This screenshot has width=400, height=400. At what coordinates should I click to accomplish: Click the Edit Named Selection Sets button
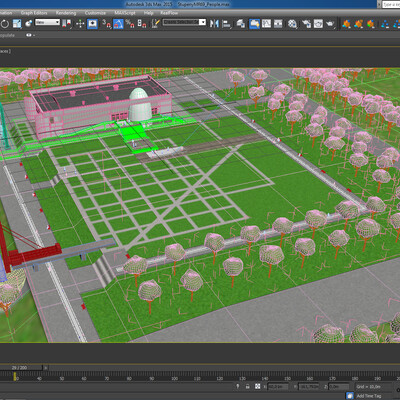tap(156, 24)
